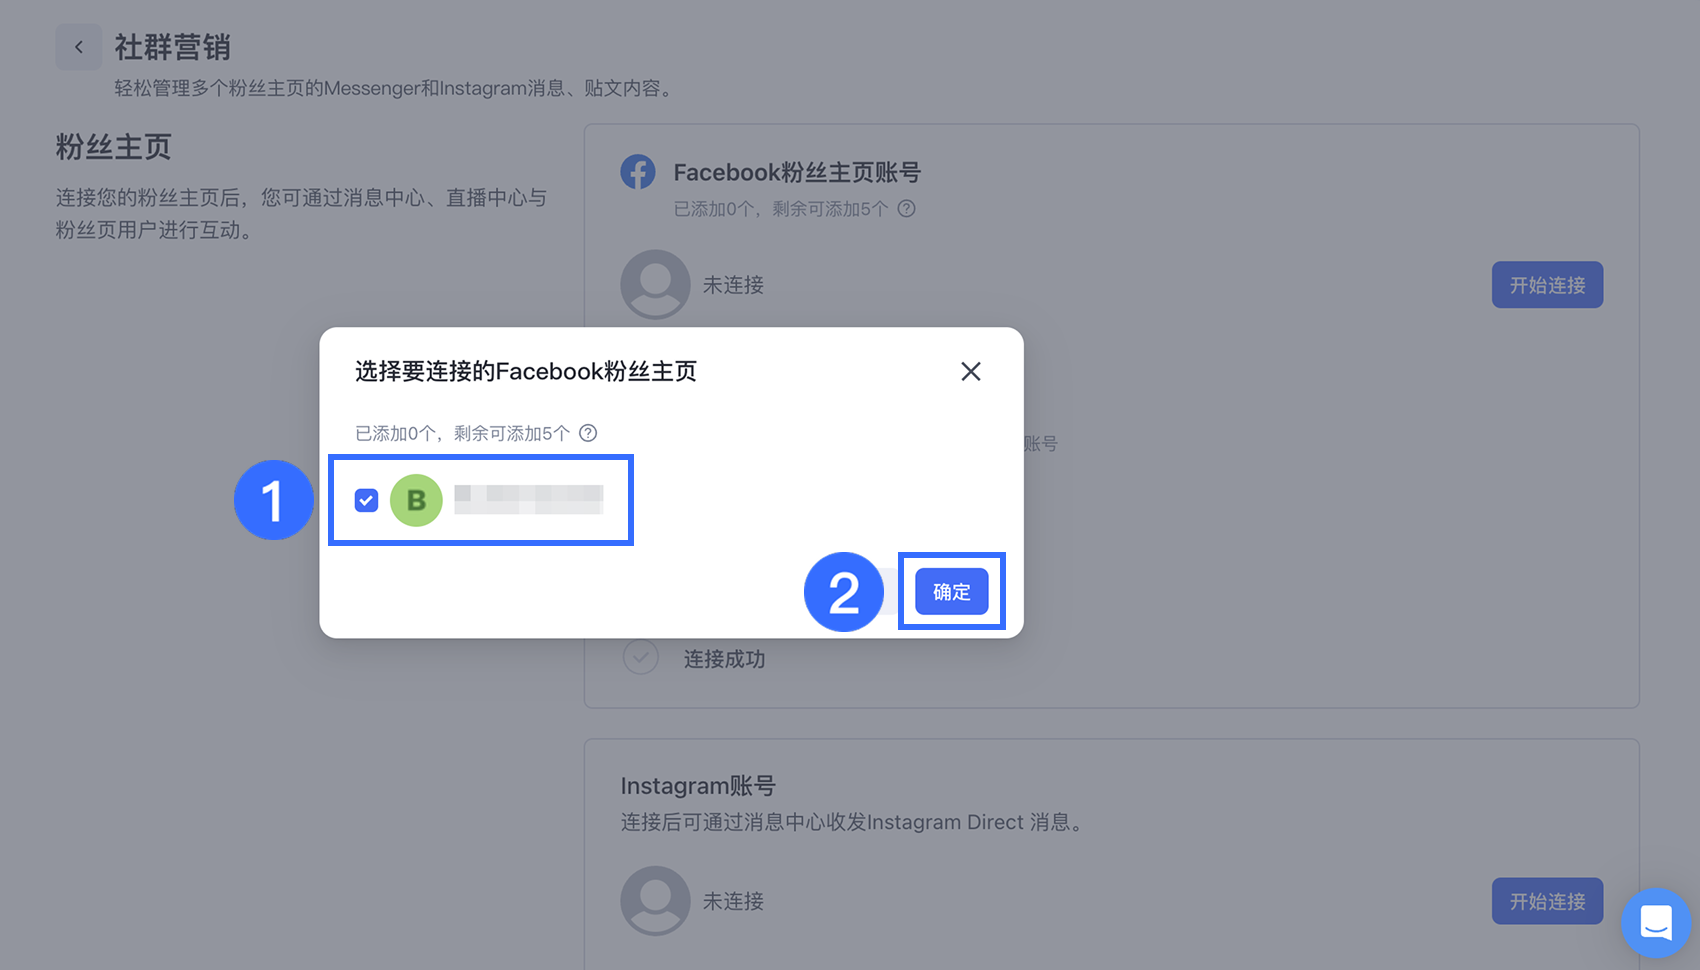Start connecting the Instagram account

coord(1547,901)
